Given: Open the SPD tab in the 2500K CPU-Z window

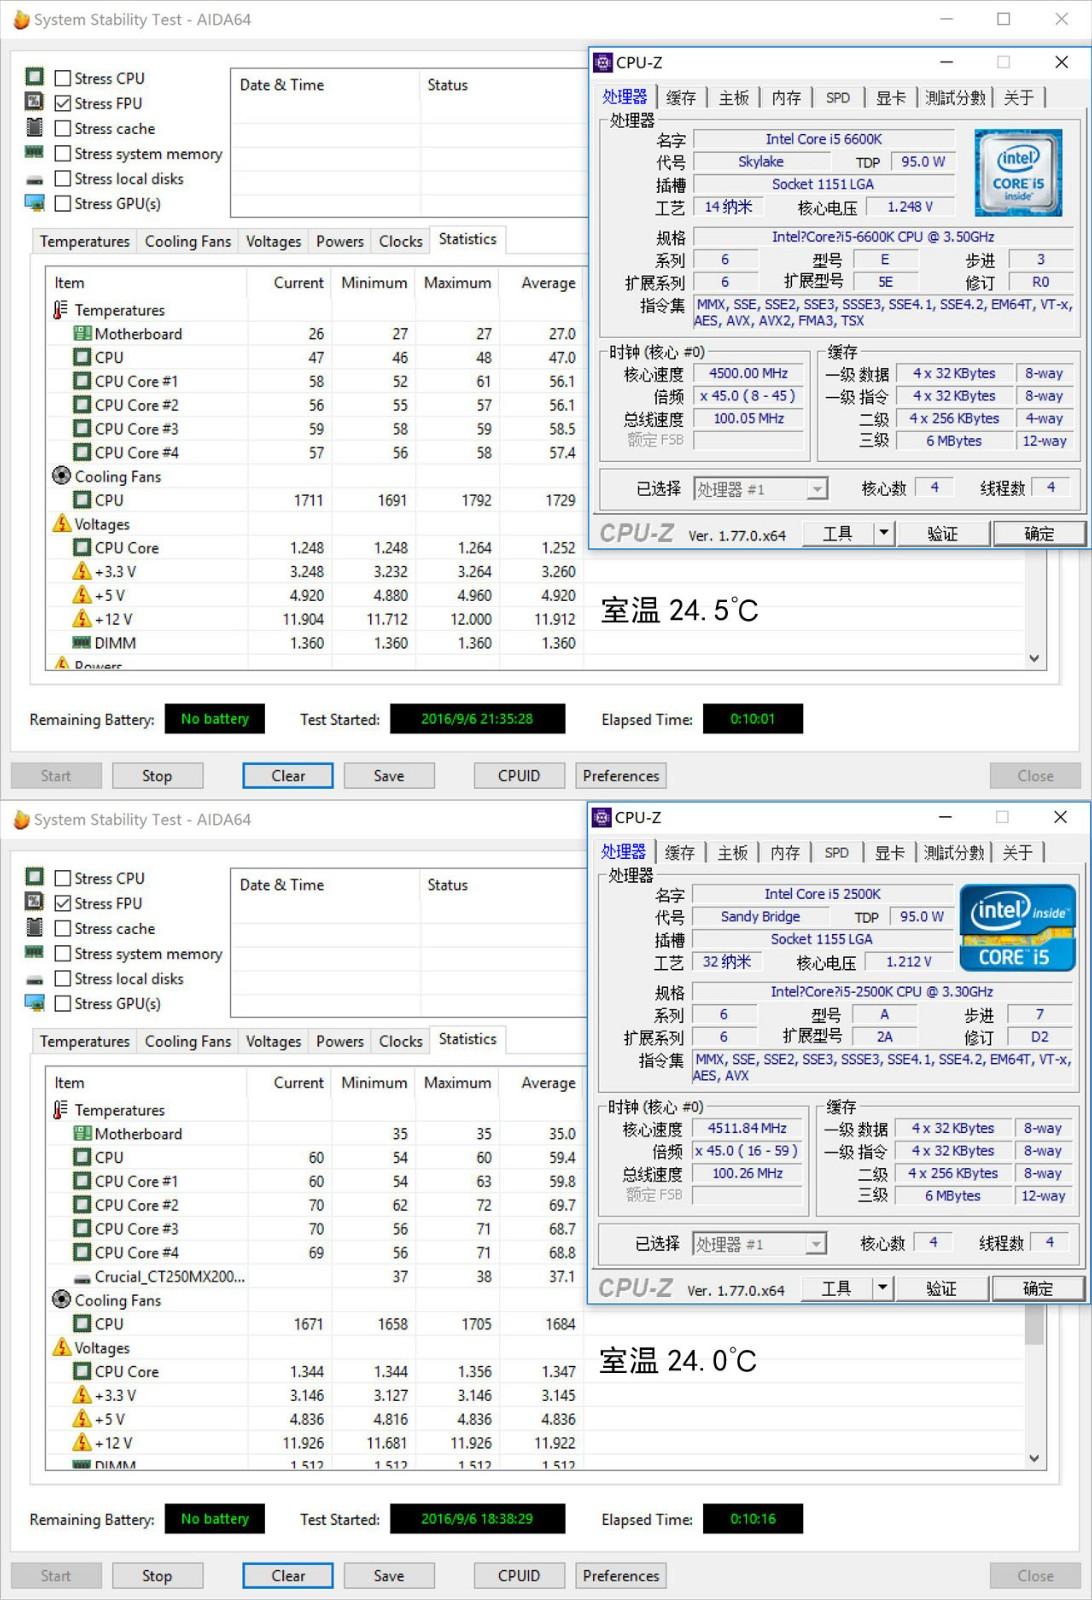Looking at the screenshot, I should coord(837,852).
